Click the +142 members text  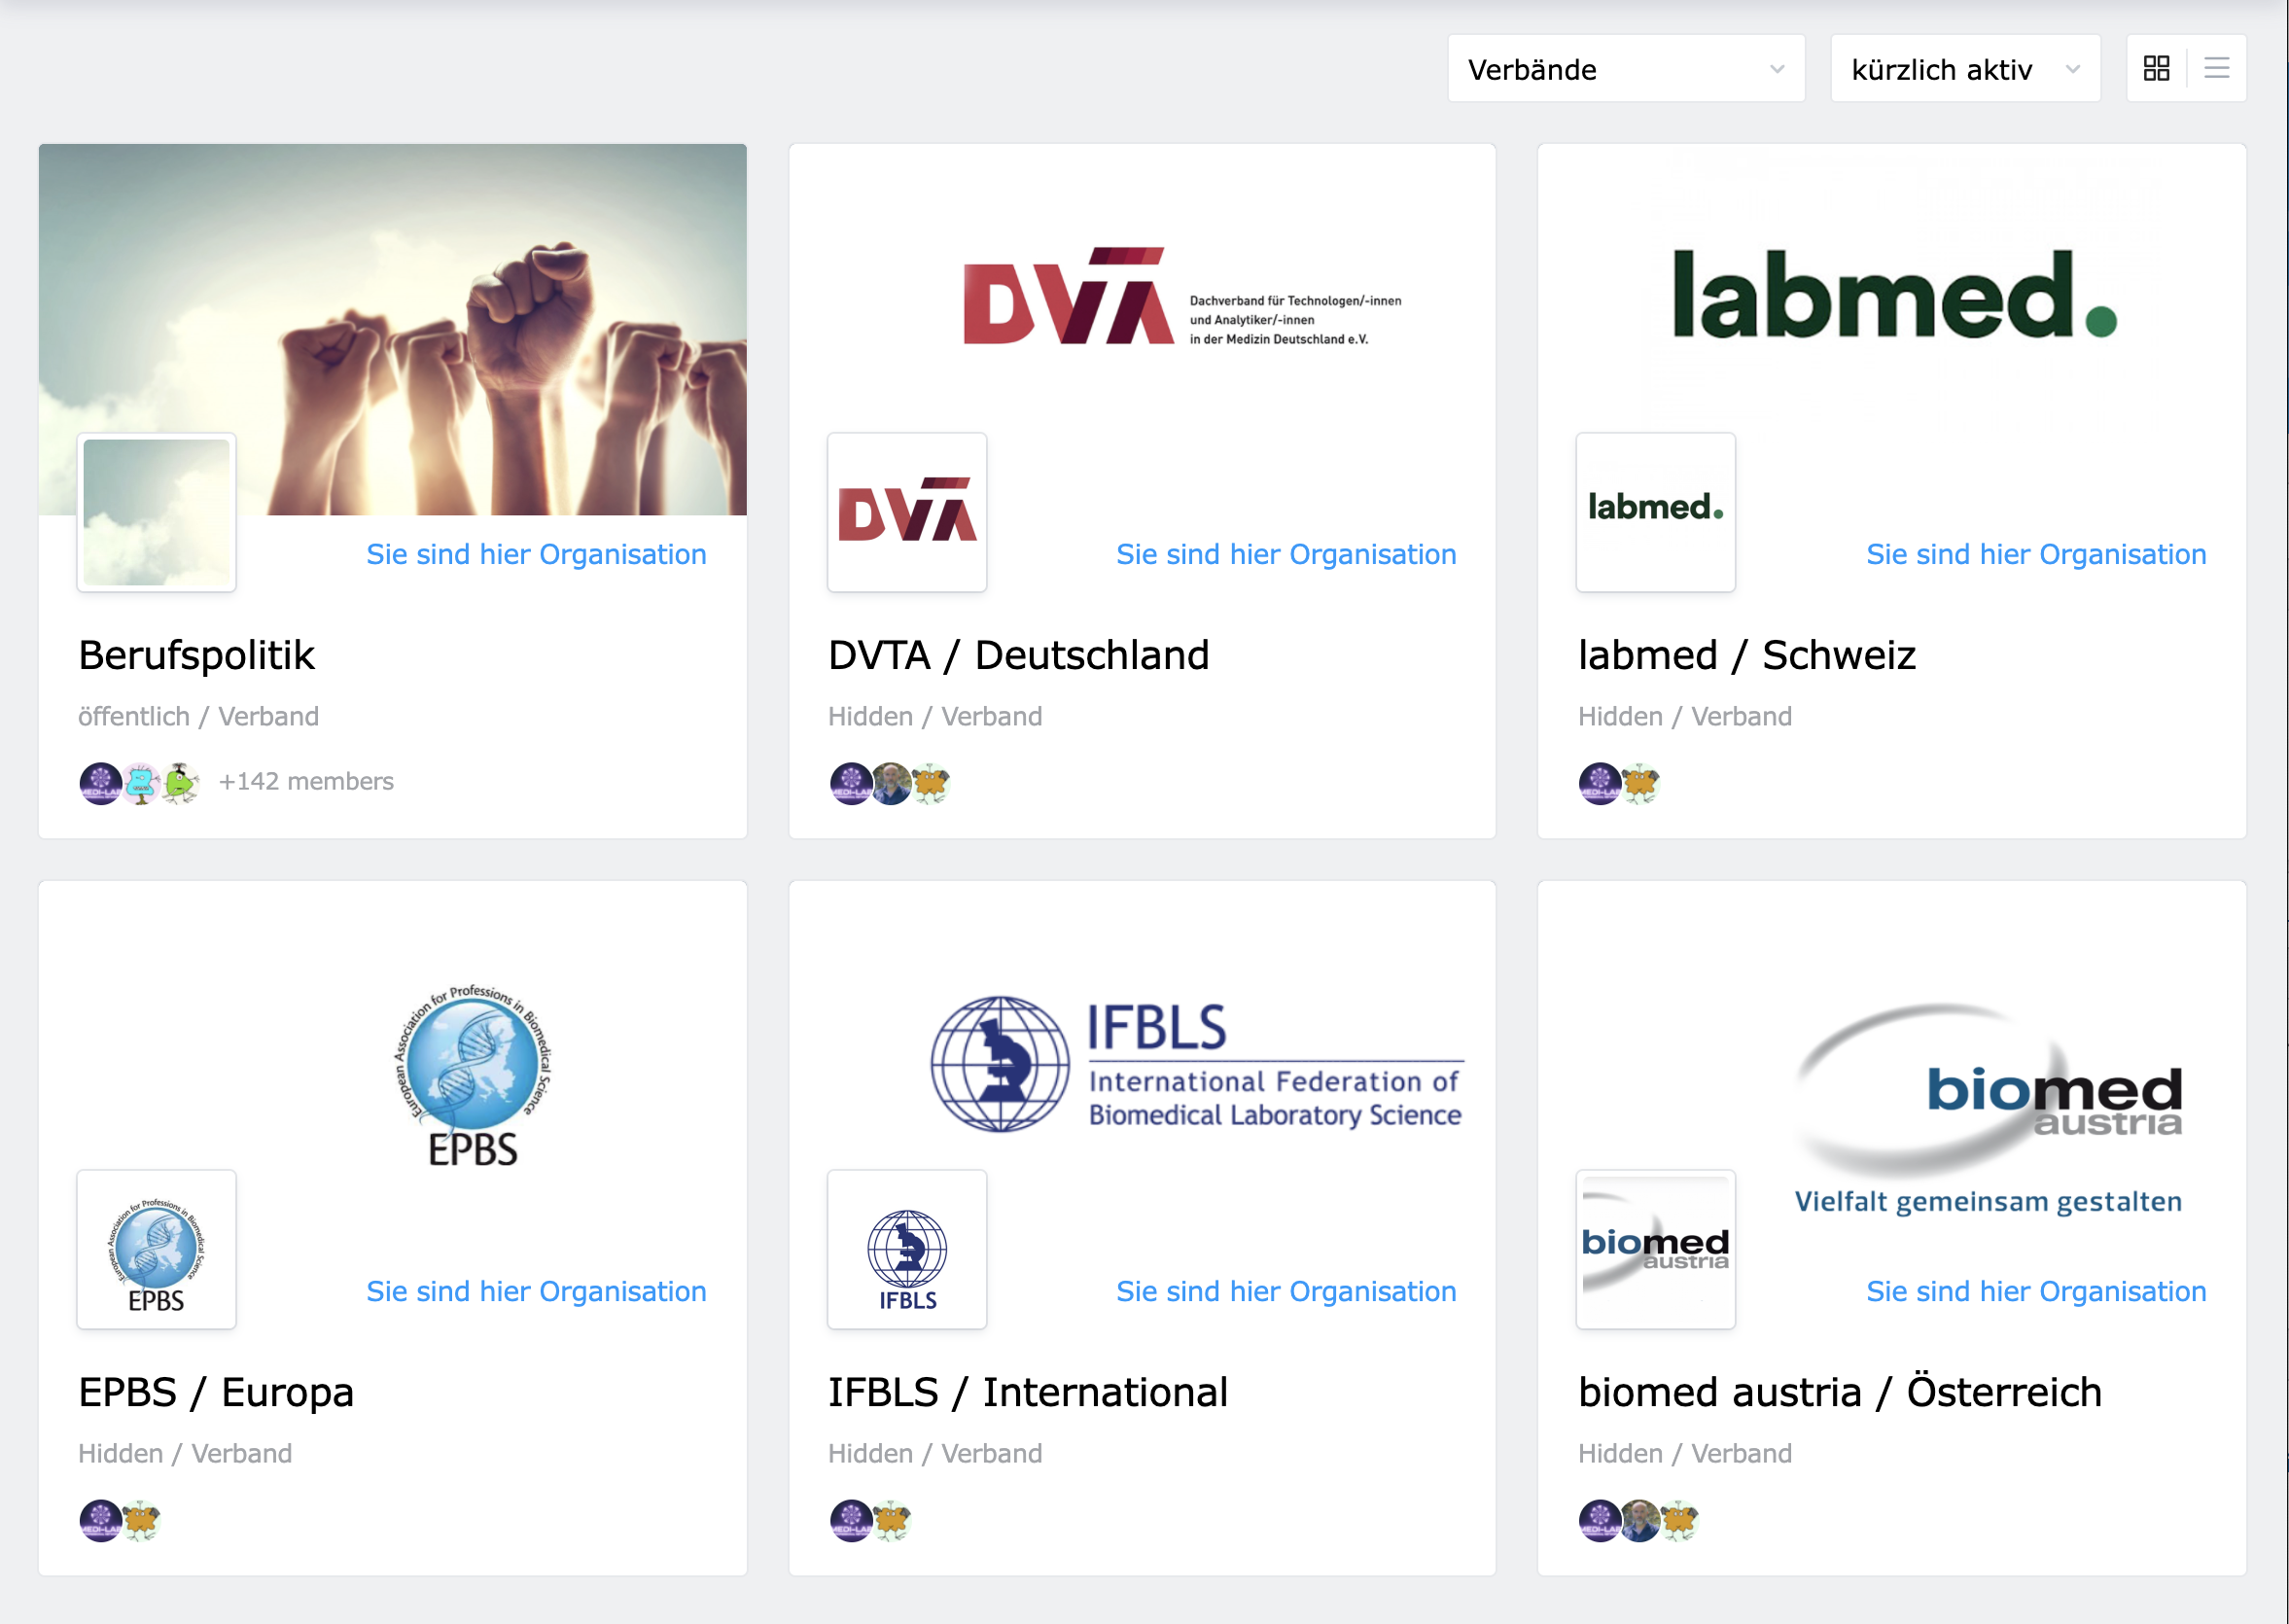click(306, 781)
